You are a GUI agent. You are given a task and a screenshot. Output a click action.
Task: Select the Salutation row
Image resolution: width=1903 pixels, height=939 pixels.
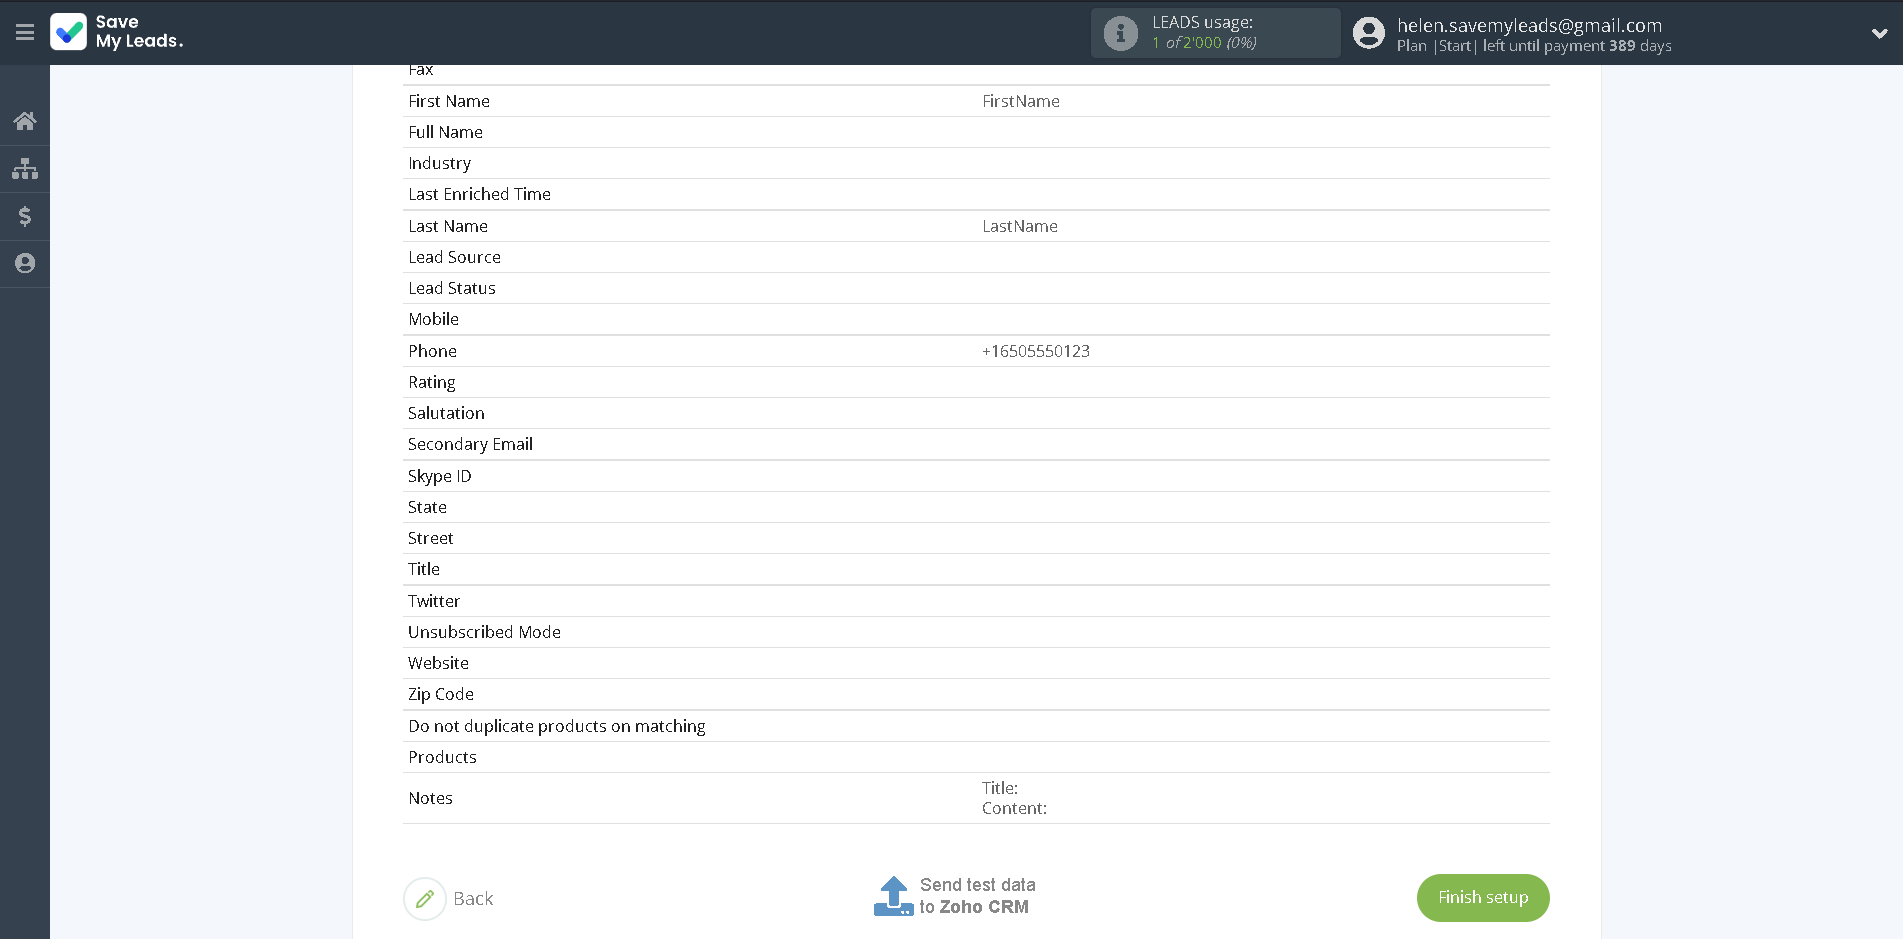coord(976,413)
